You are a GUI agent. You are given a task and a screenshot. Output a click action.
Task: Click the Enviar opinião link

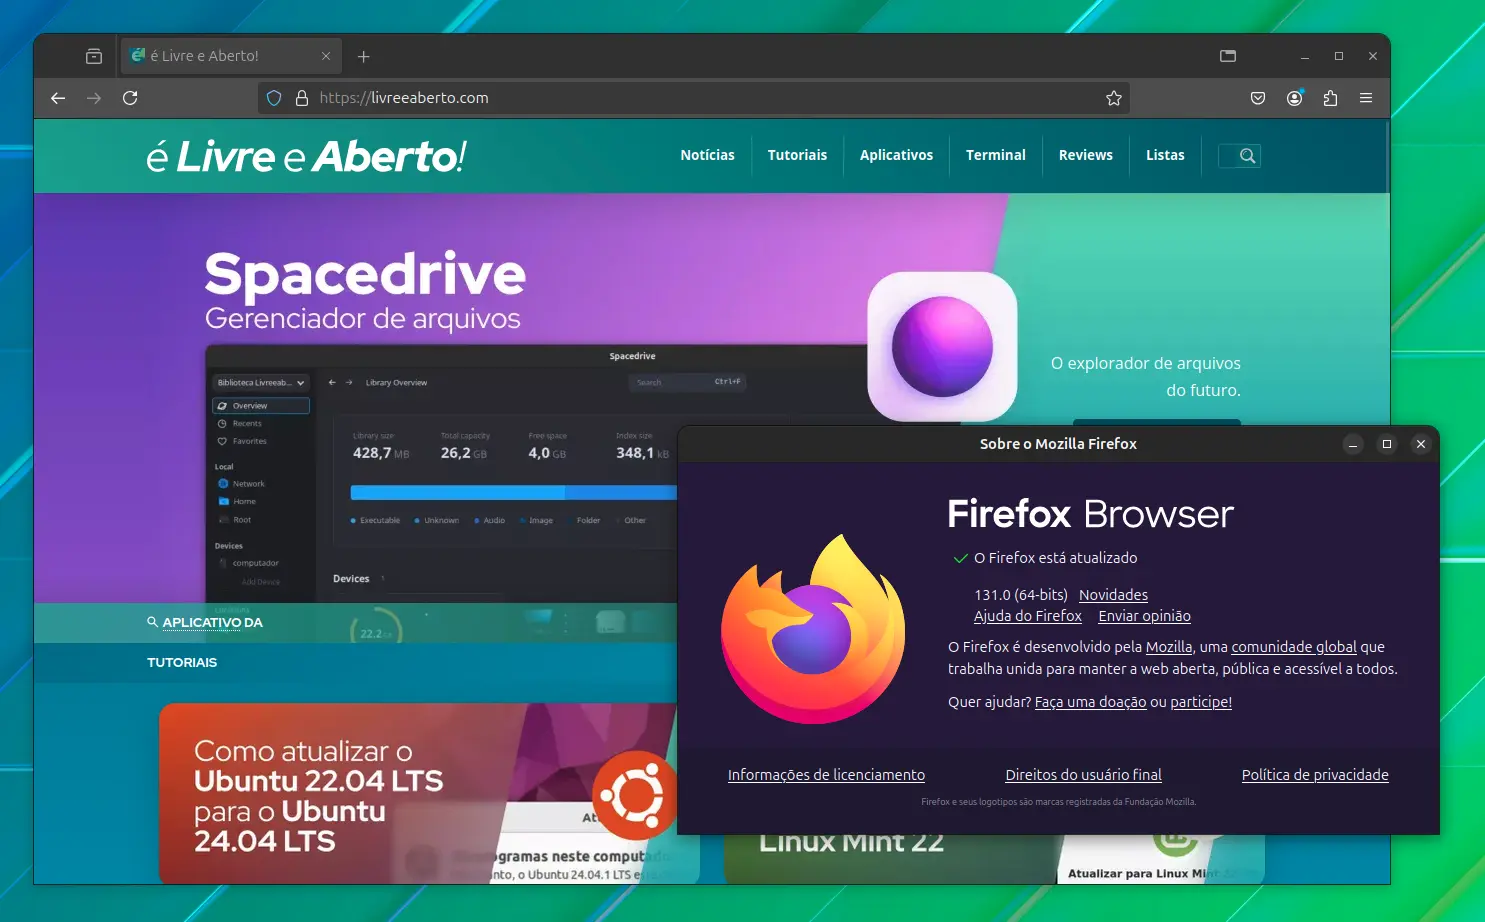click(x=1144, y=616)
